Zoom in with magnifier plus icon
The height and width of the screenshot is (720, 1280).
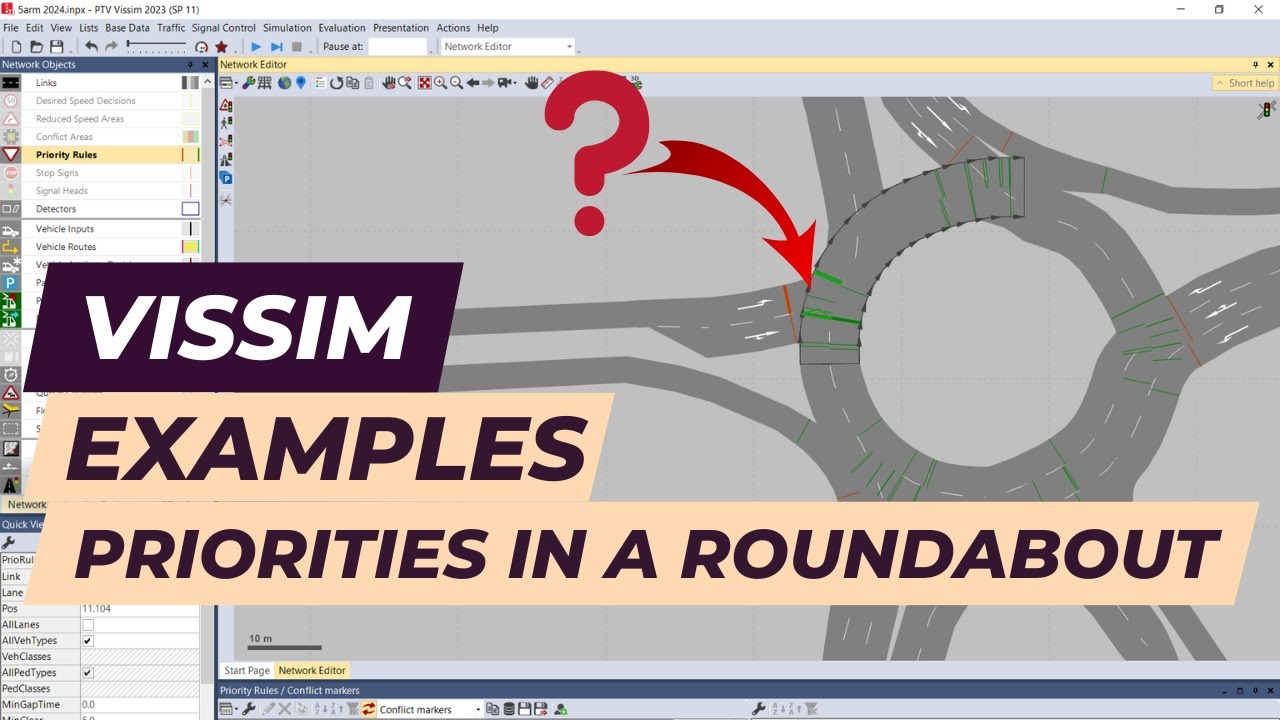coord(440,83)
